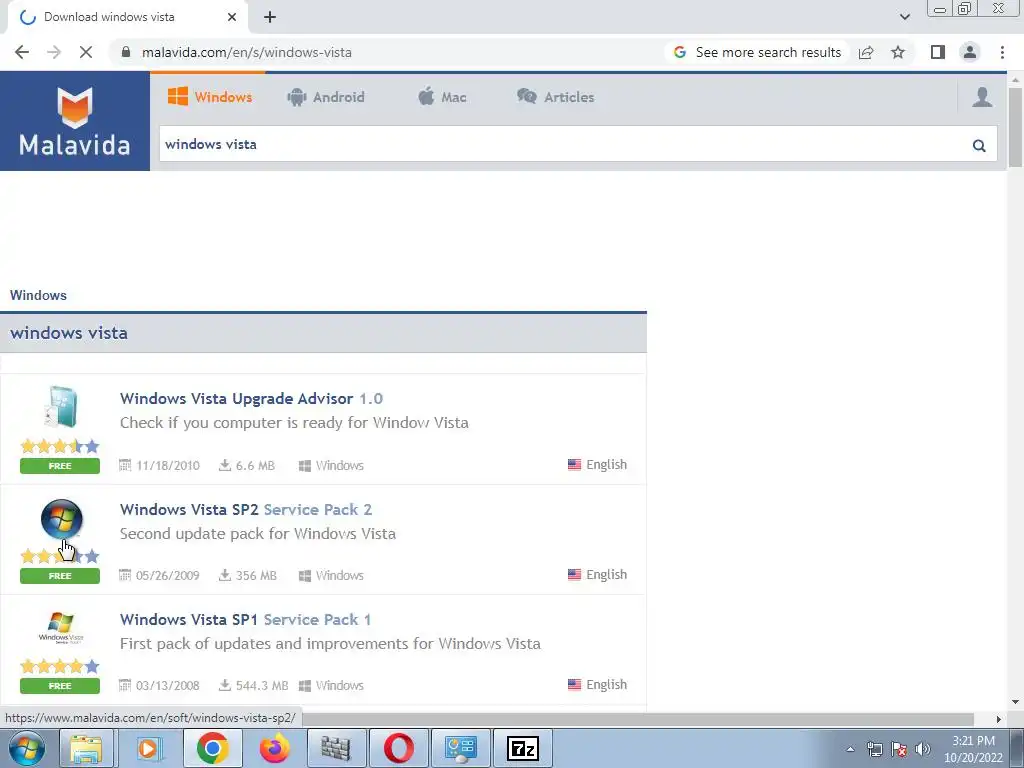1024x768 pixels.
Task: Click the Action Center flag icon
Action: pyautogui.click(x=899, y=749)
